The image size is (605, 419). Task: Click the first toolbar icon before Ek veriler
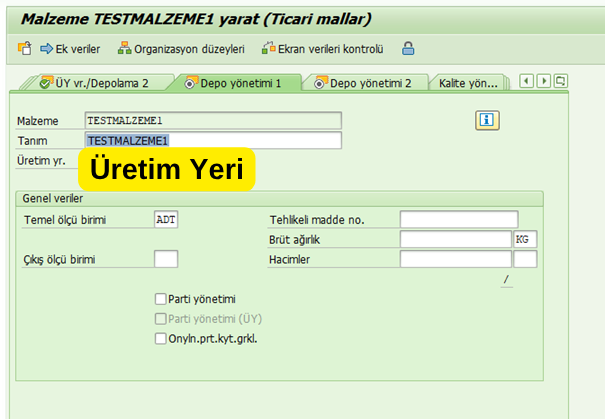24,48
